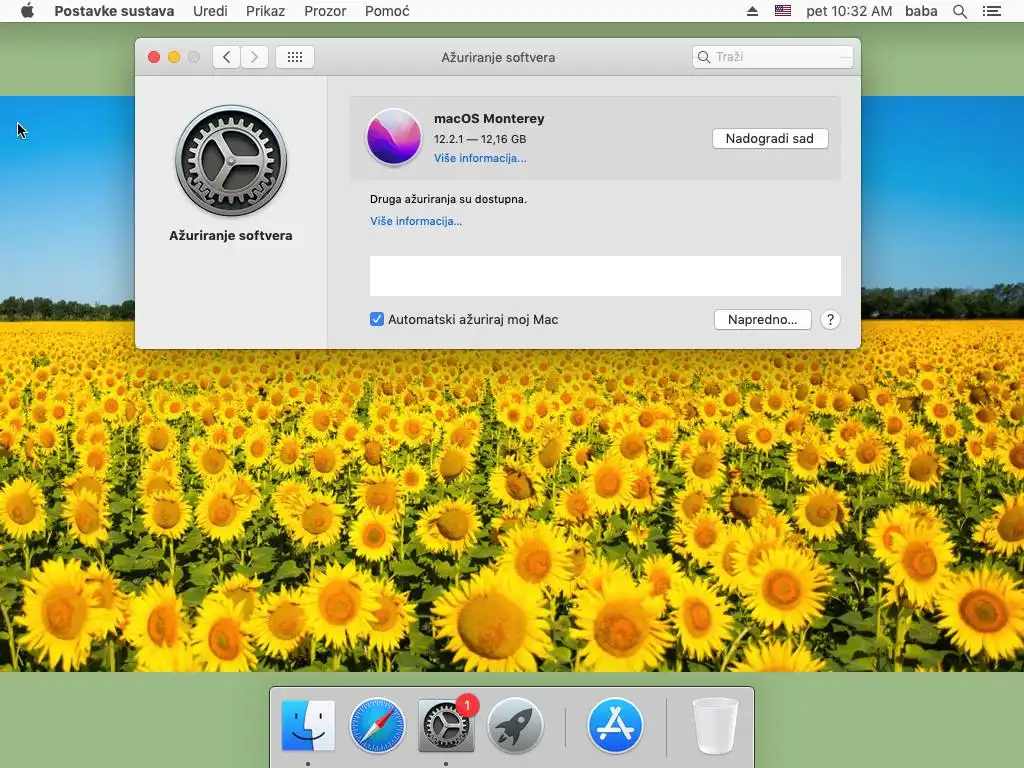The width and height of the screenshot is (1024, 768).
Task: Open the Uredi menu
Action: pos(210,11)
